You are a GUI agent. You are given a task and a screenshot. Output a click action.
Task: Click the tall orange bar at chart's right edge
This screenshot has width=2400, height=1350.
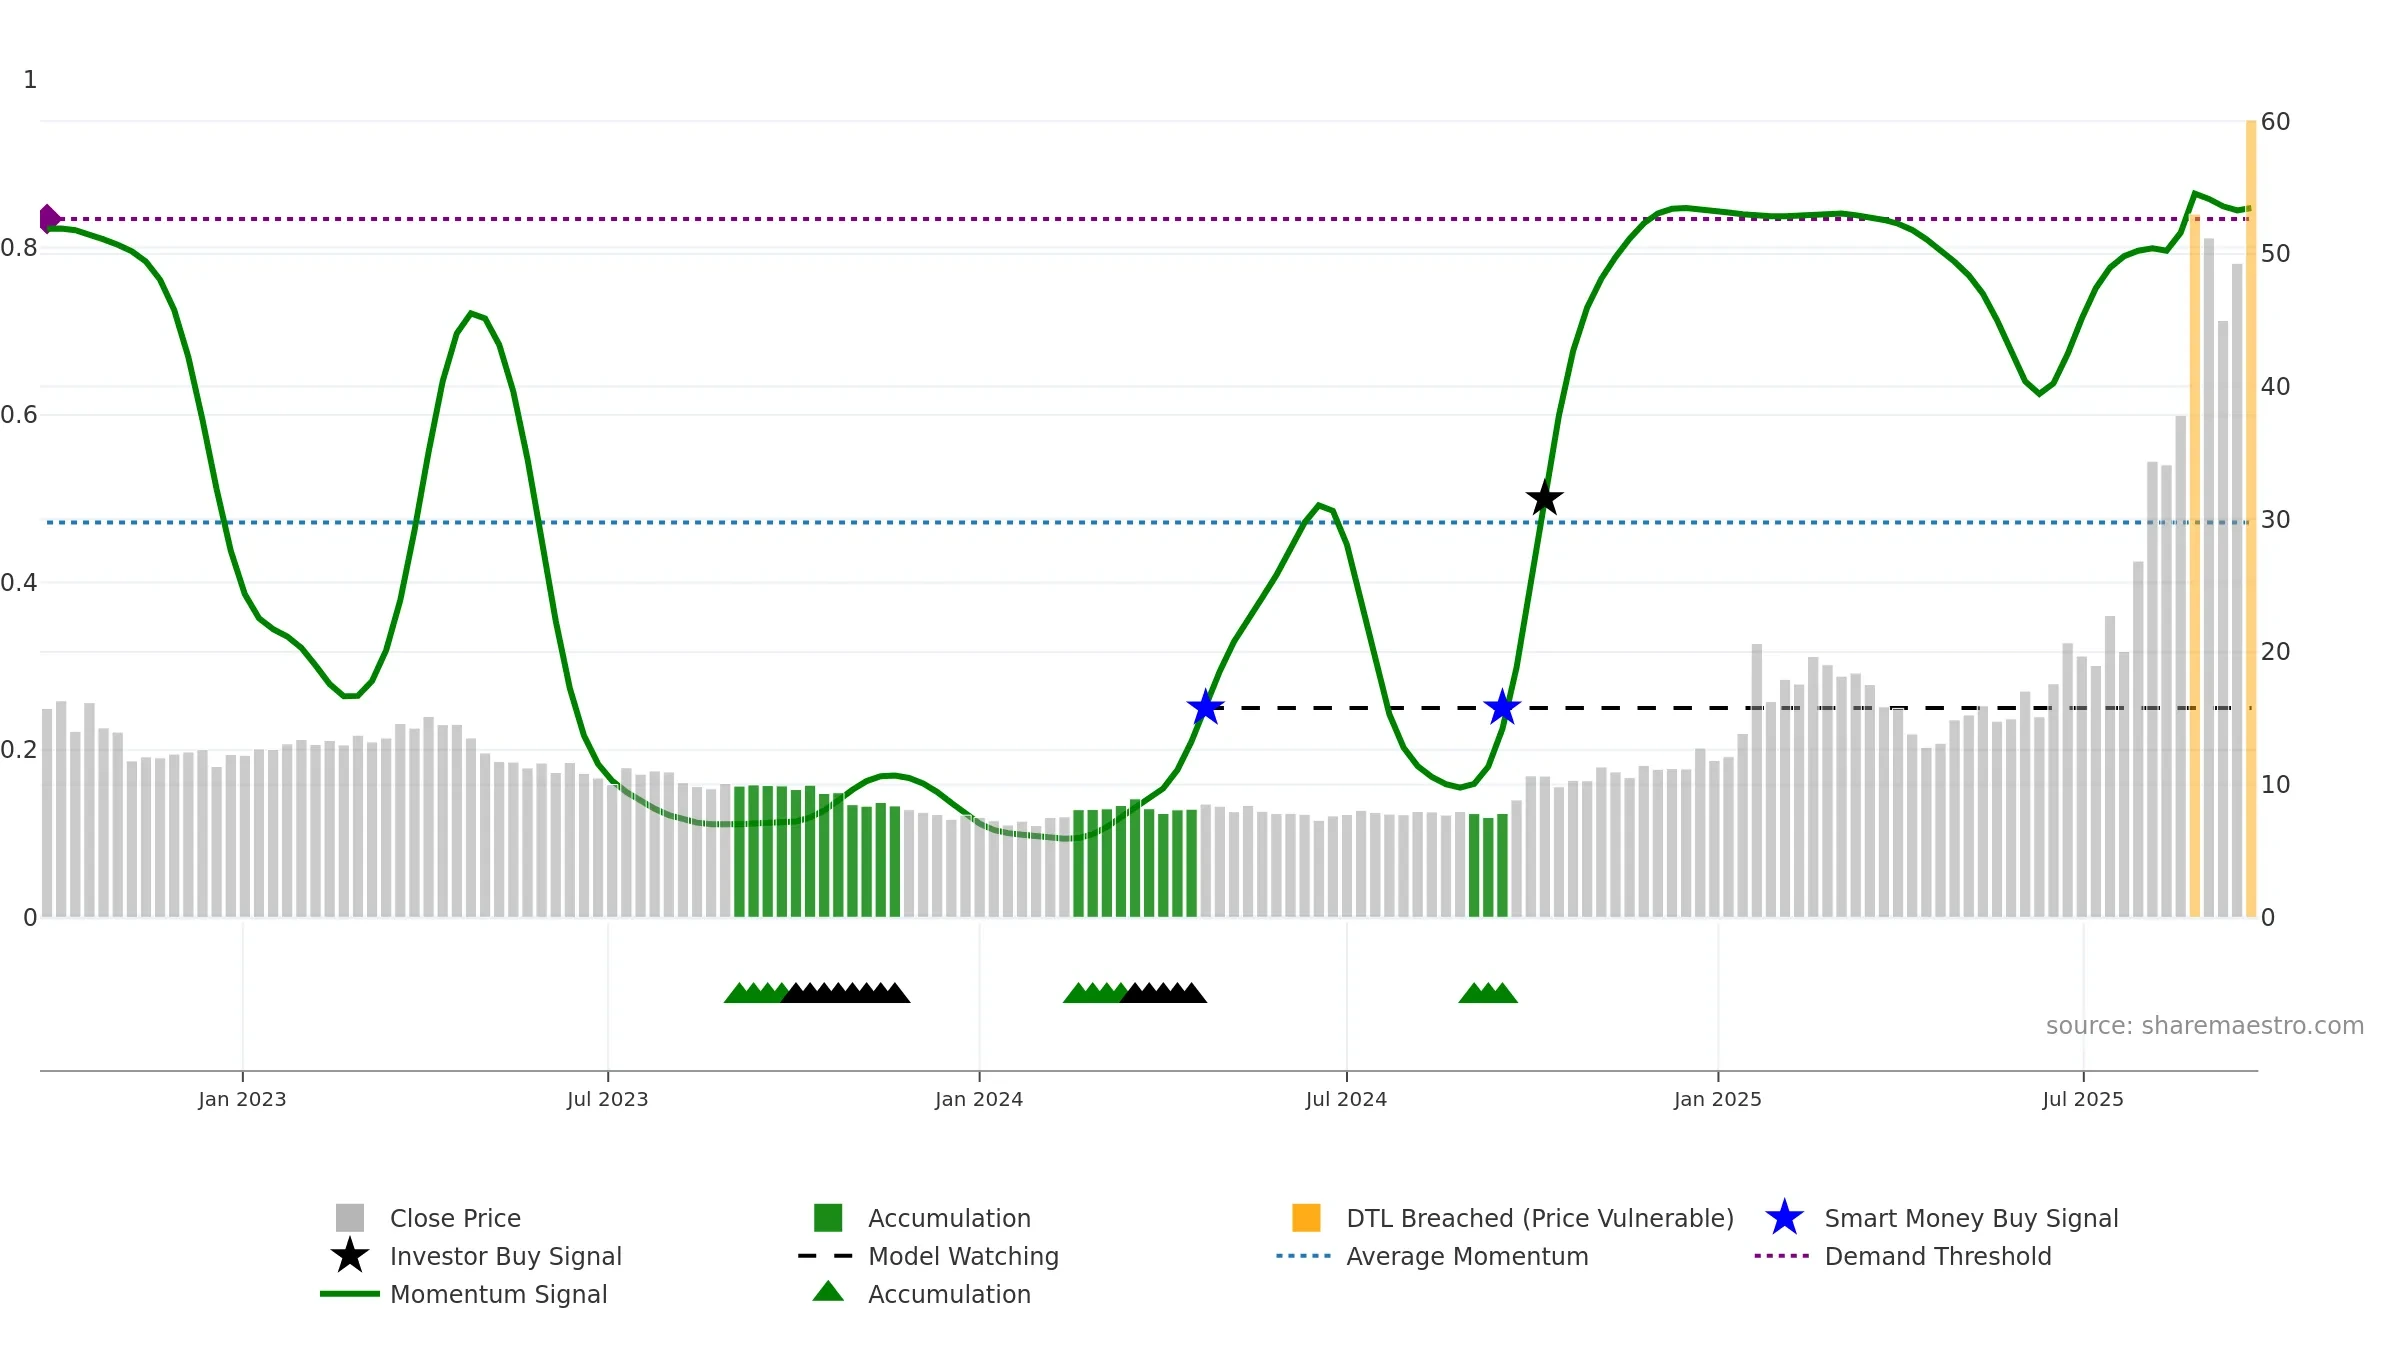tap(2251, 520)
